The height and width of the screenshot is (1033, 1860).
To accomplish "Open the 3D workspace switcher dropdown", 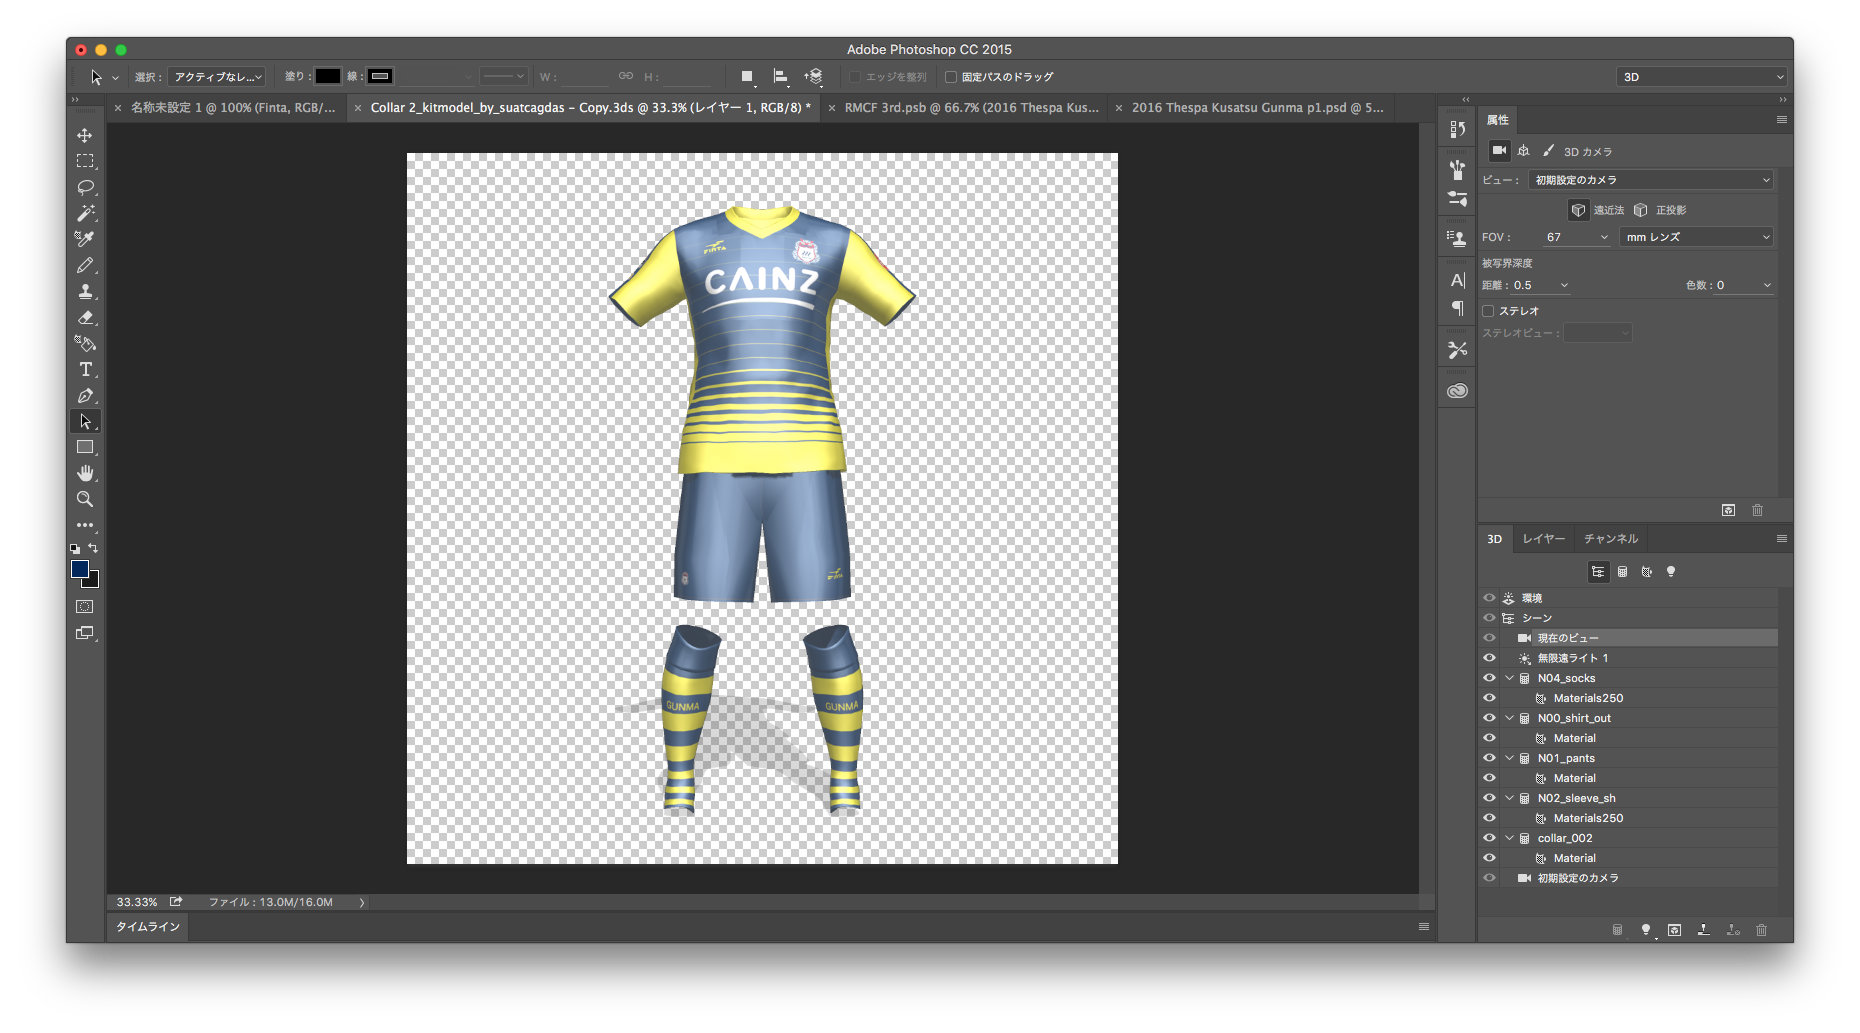I will (1702, 77).
